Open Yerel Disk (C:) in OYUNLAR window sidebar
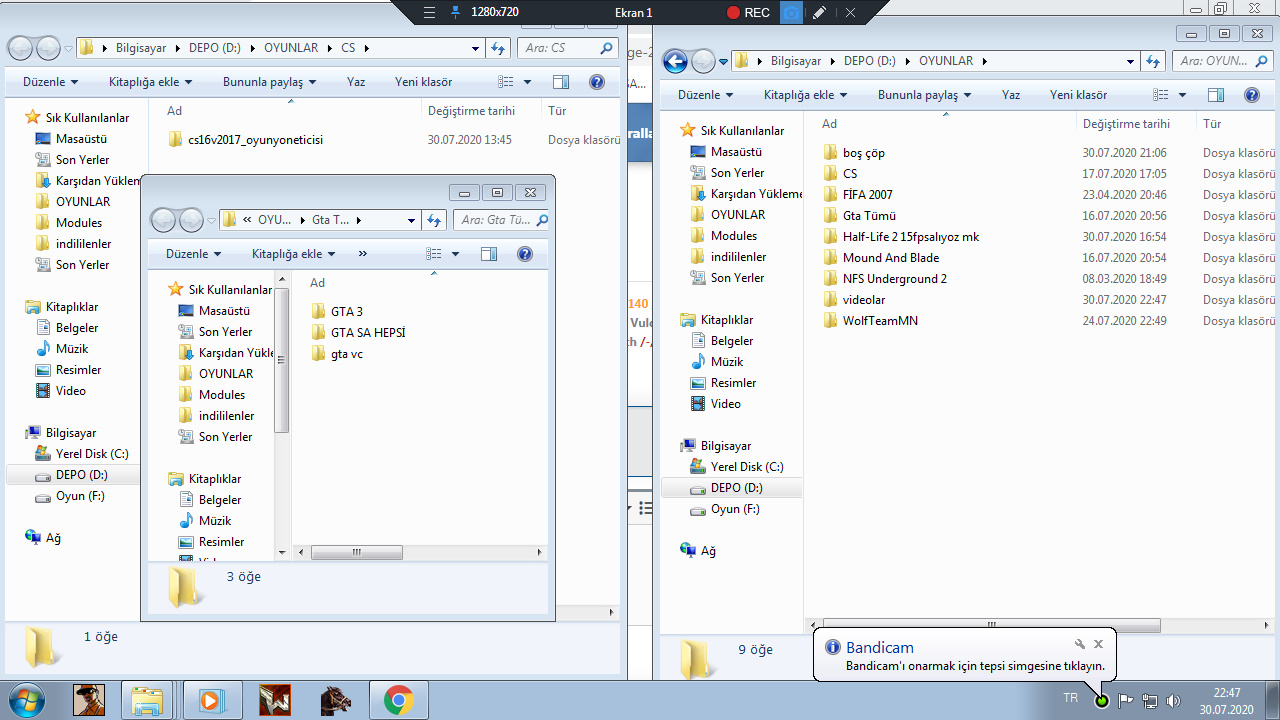Viewport: 1280px width, 720px height. coord(747,467)
